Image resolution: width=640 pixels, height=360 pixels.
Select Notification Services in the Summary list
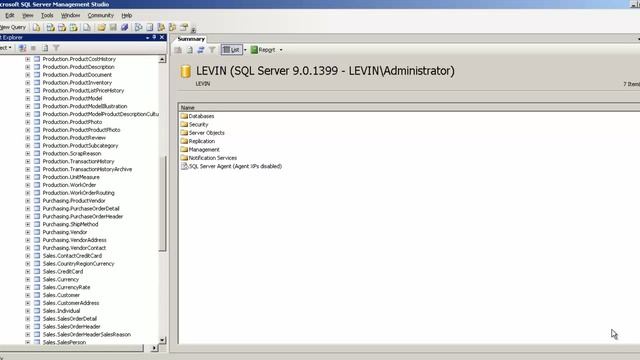(x=212, y=158)
